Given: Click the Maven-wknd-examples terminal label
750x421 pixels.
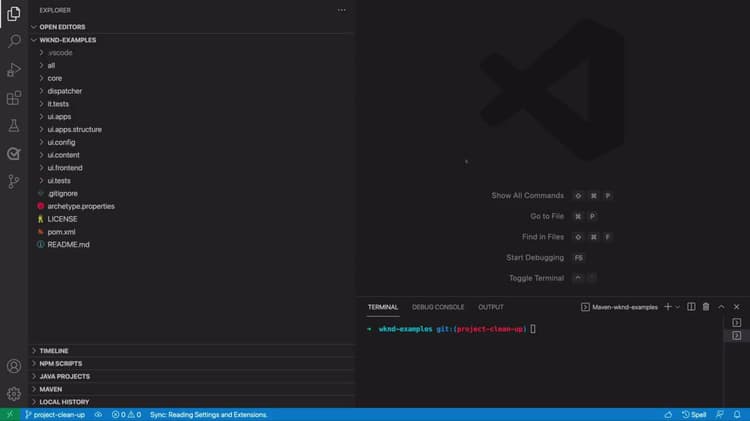Looking at the screenshot, I should pos(619,307).
